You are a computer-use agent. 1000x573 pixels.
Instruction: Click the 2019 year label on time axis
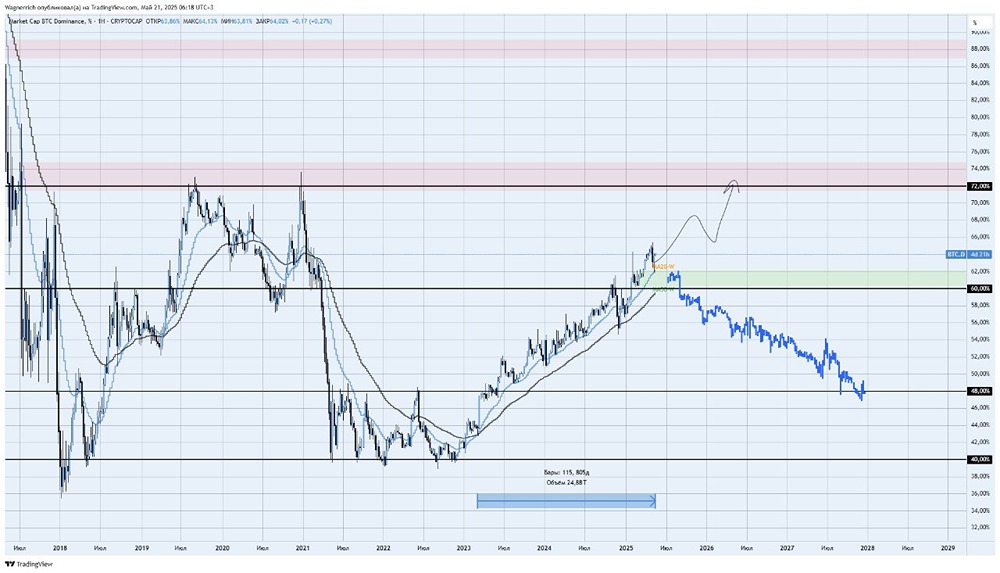tap(142, 548)
